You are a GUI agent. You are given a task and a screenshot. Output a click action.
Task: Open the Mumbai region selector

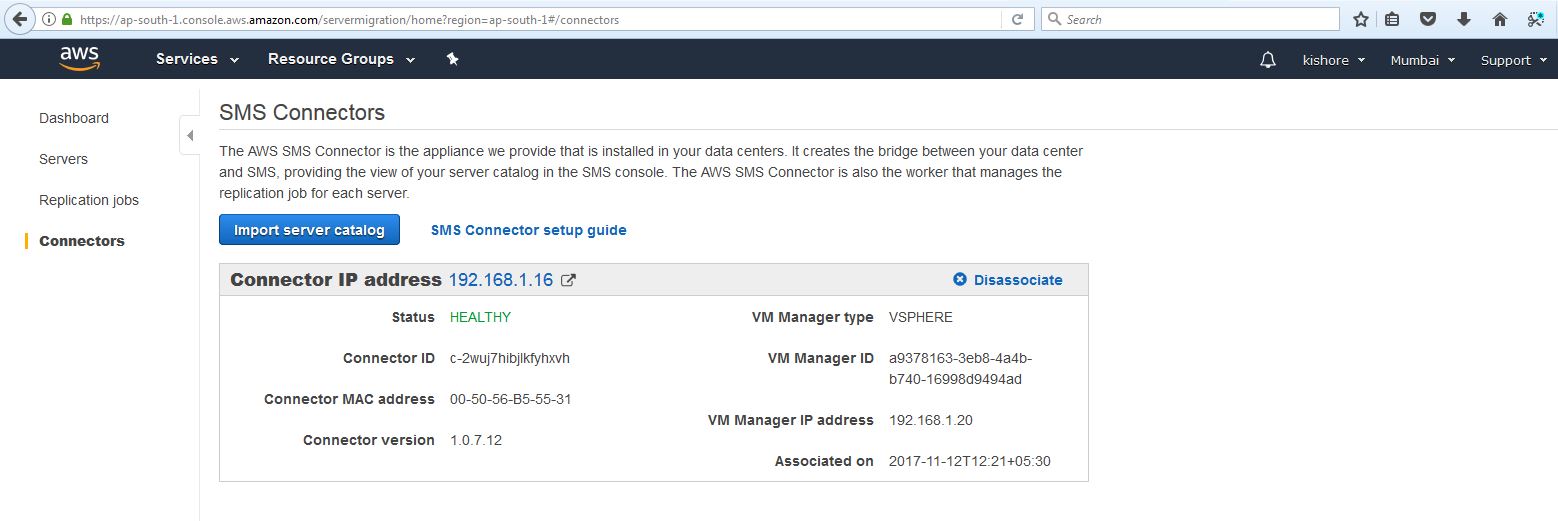pos(1422,60)
